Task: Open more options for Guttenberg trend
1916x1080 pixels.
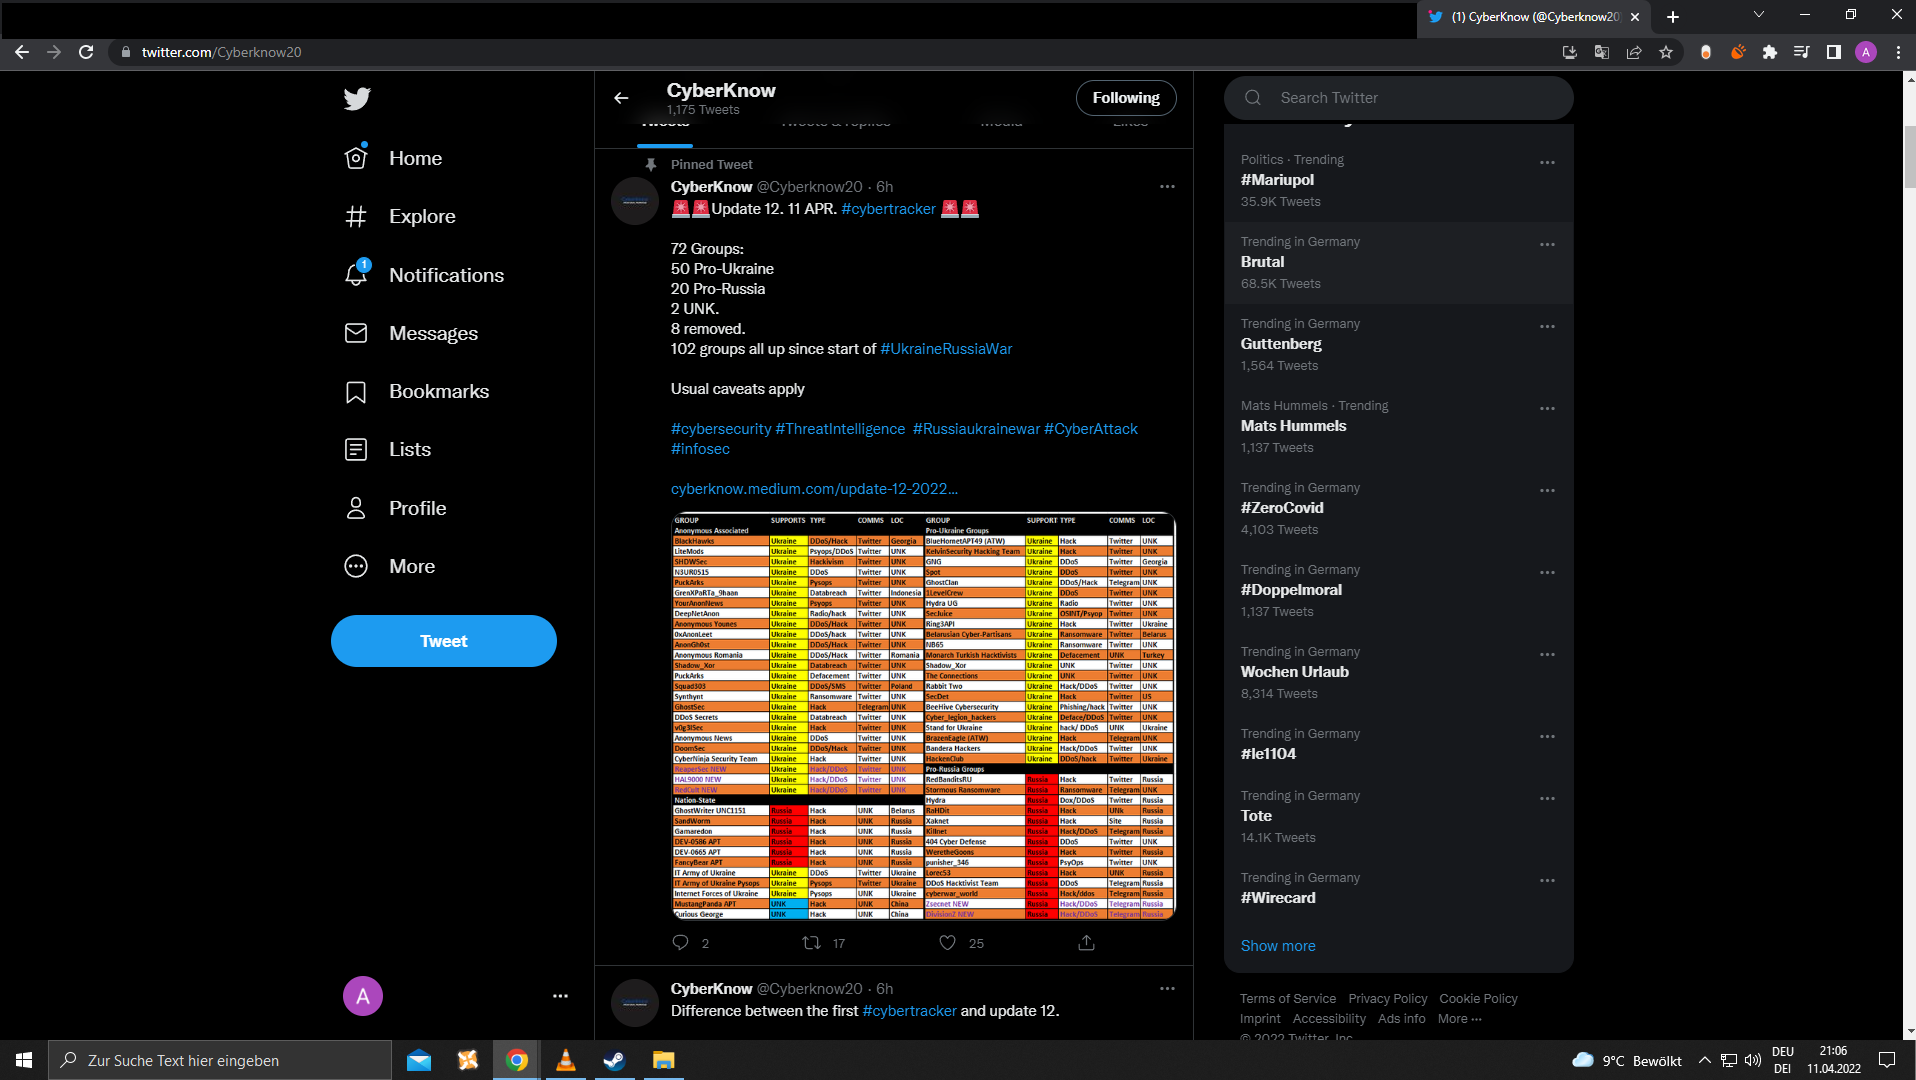Action: click(x=1547, y=327)
